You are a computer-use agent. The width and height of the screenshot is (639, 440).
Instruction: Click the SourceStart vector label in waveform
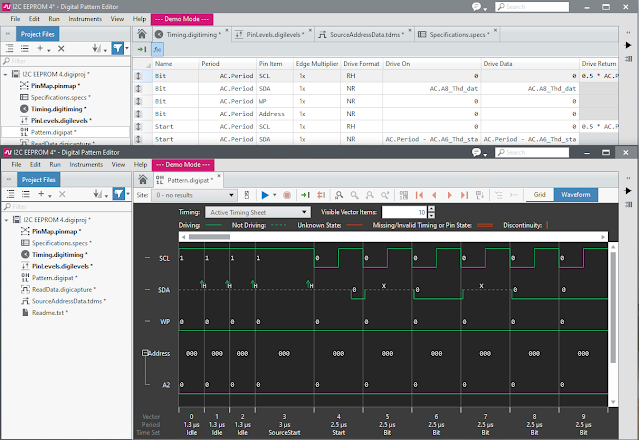284,433
